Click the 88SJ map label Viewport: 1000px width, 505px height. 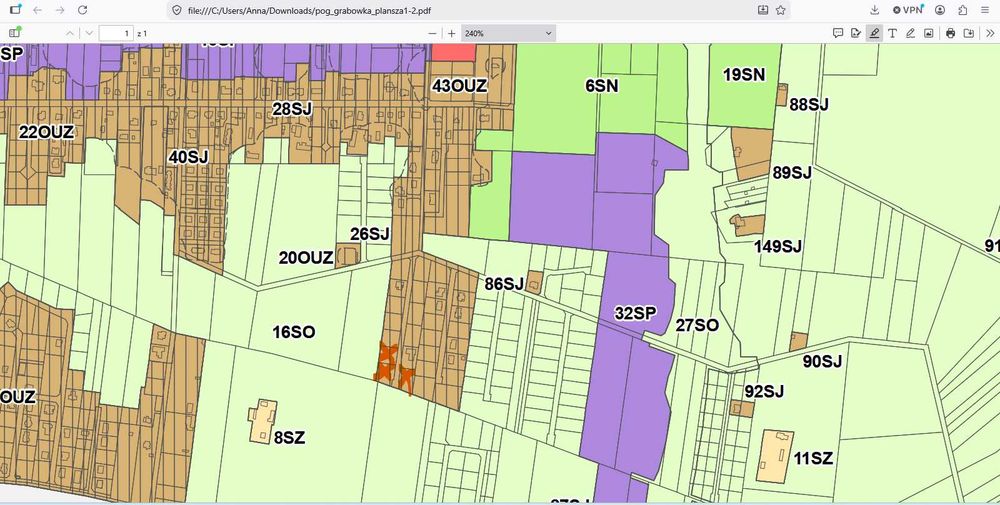pyautogui.click(x=809, y=105)
